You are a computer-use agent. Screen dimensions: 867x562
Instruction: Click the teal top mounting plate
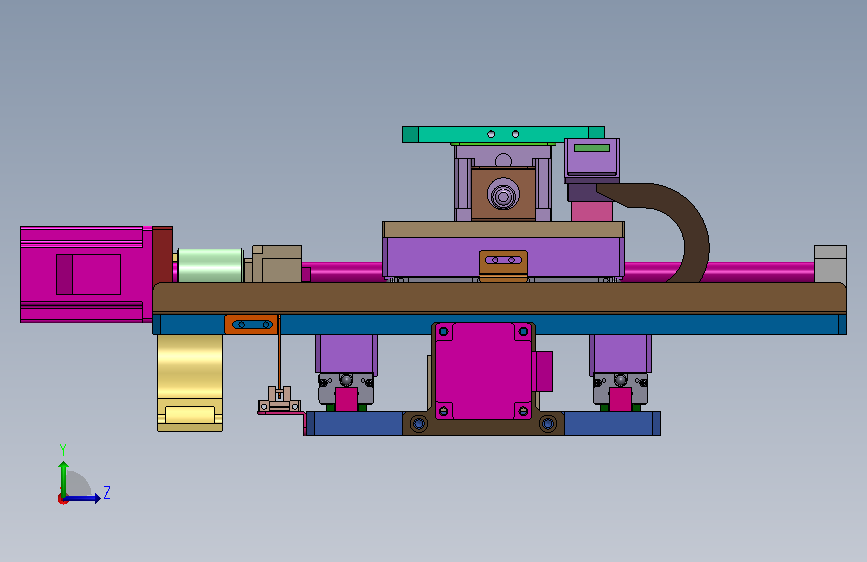coord(503,134)
